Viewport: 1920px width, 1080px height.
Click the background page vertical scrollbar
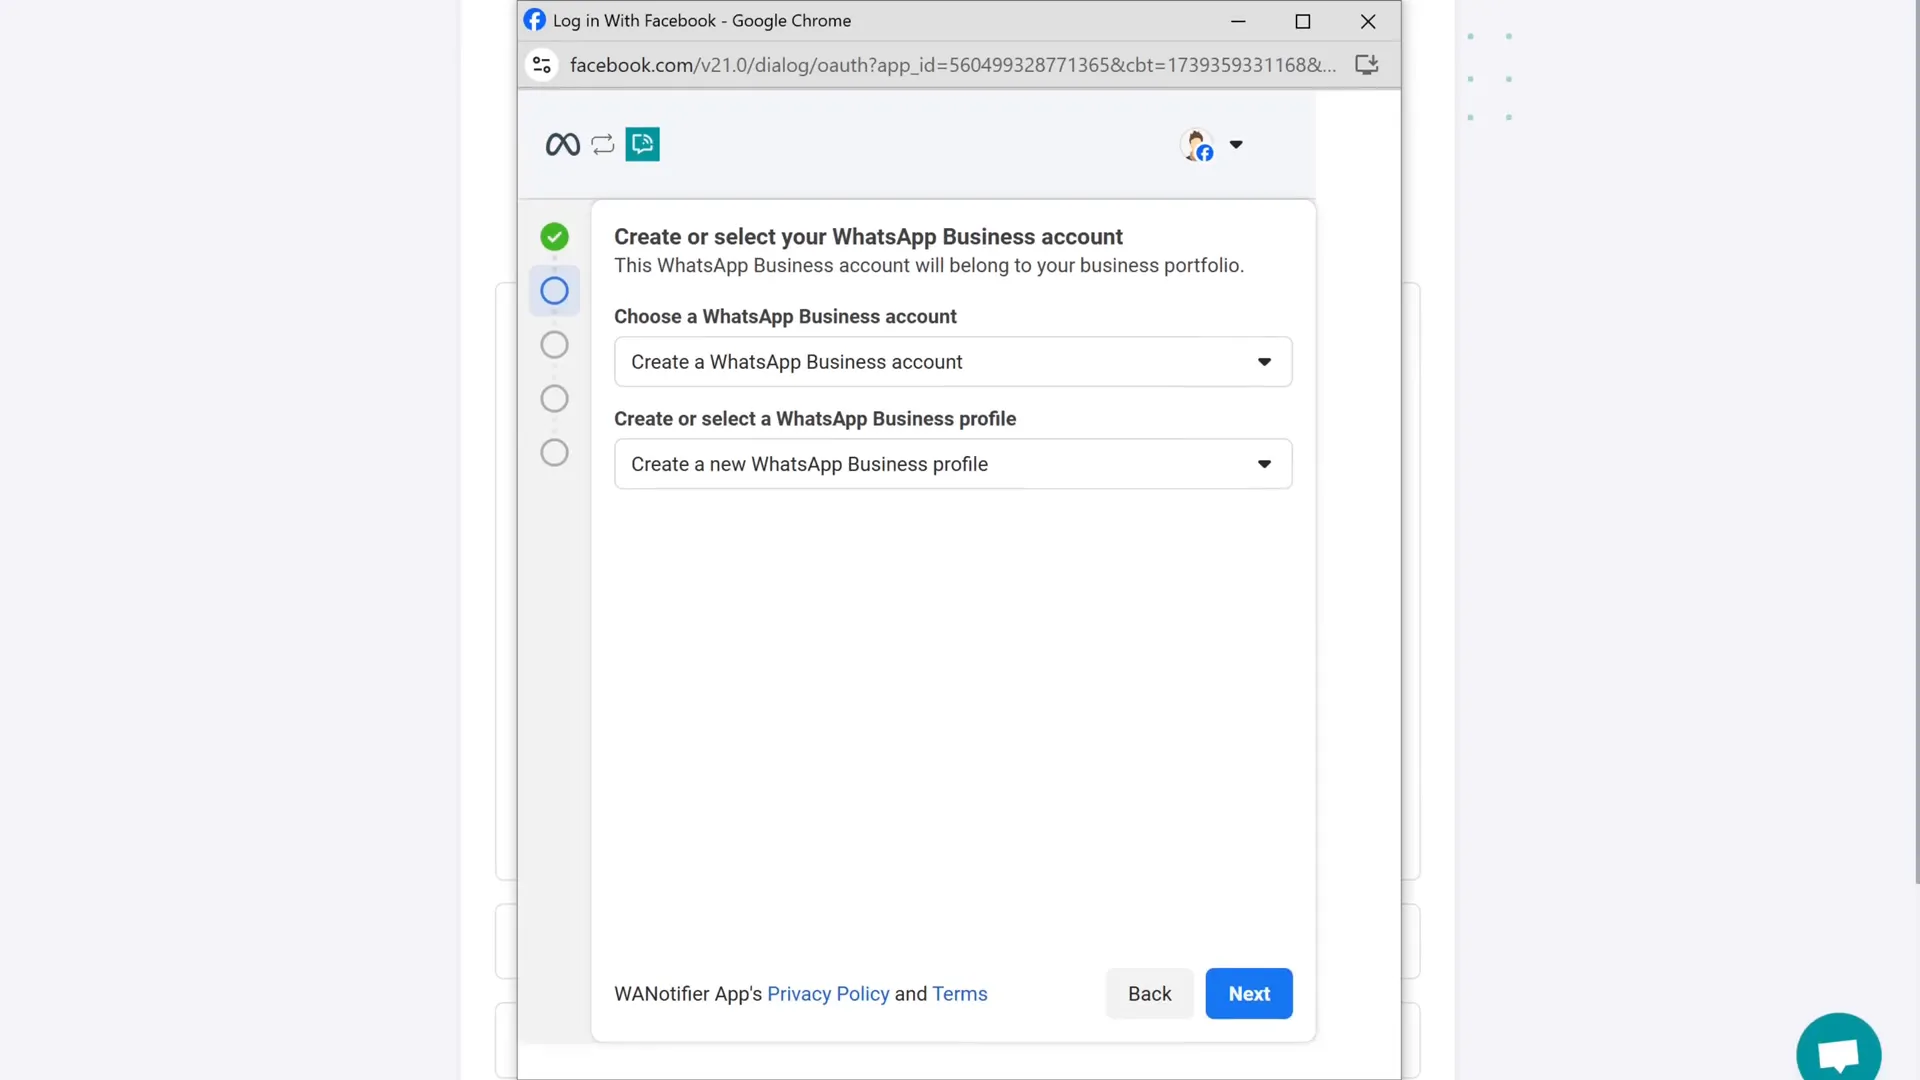pos(1915,442)
